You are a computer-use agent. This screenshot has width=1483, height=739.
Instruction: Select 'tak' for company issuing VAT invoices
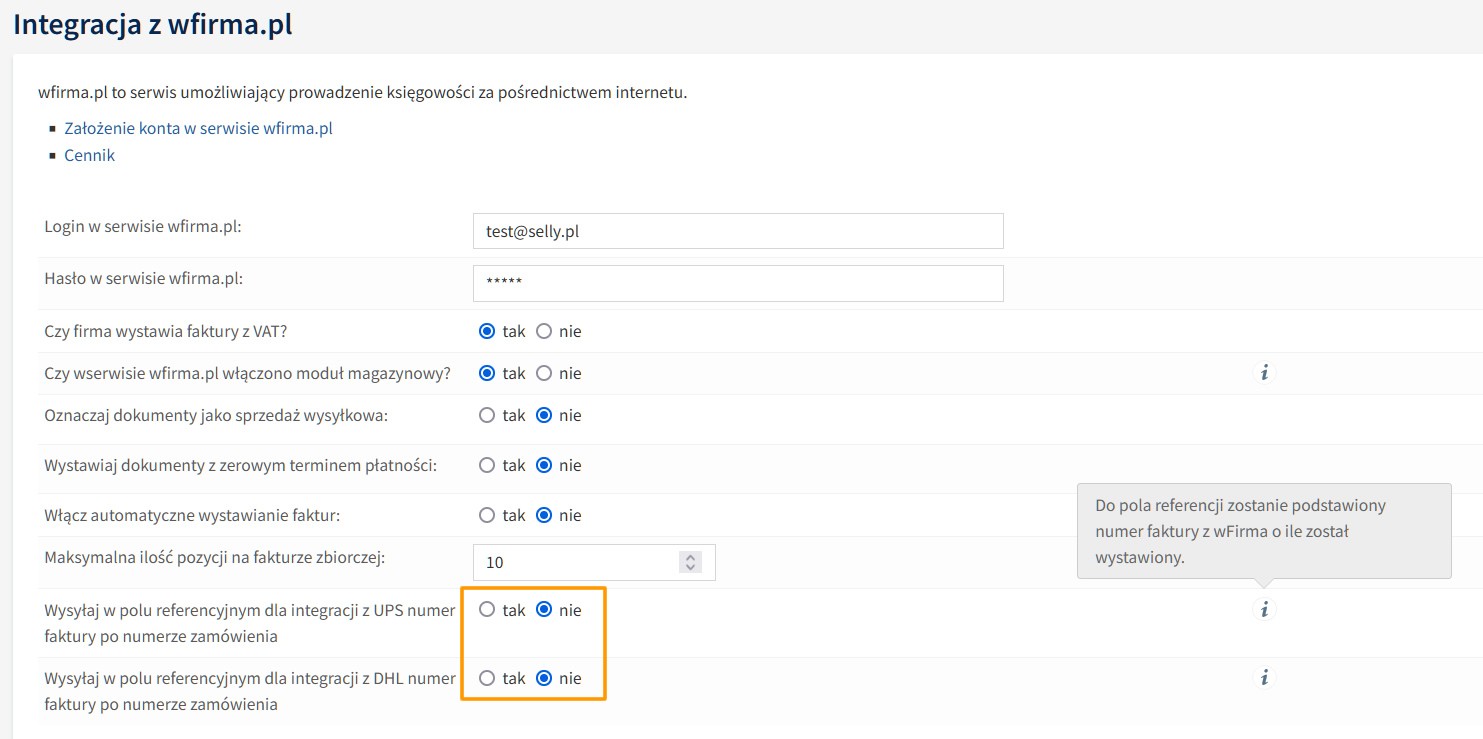[487, 331]
